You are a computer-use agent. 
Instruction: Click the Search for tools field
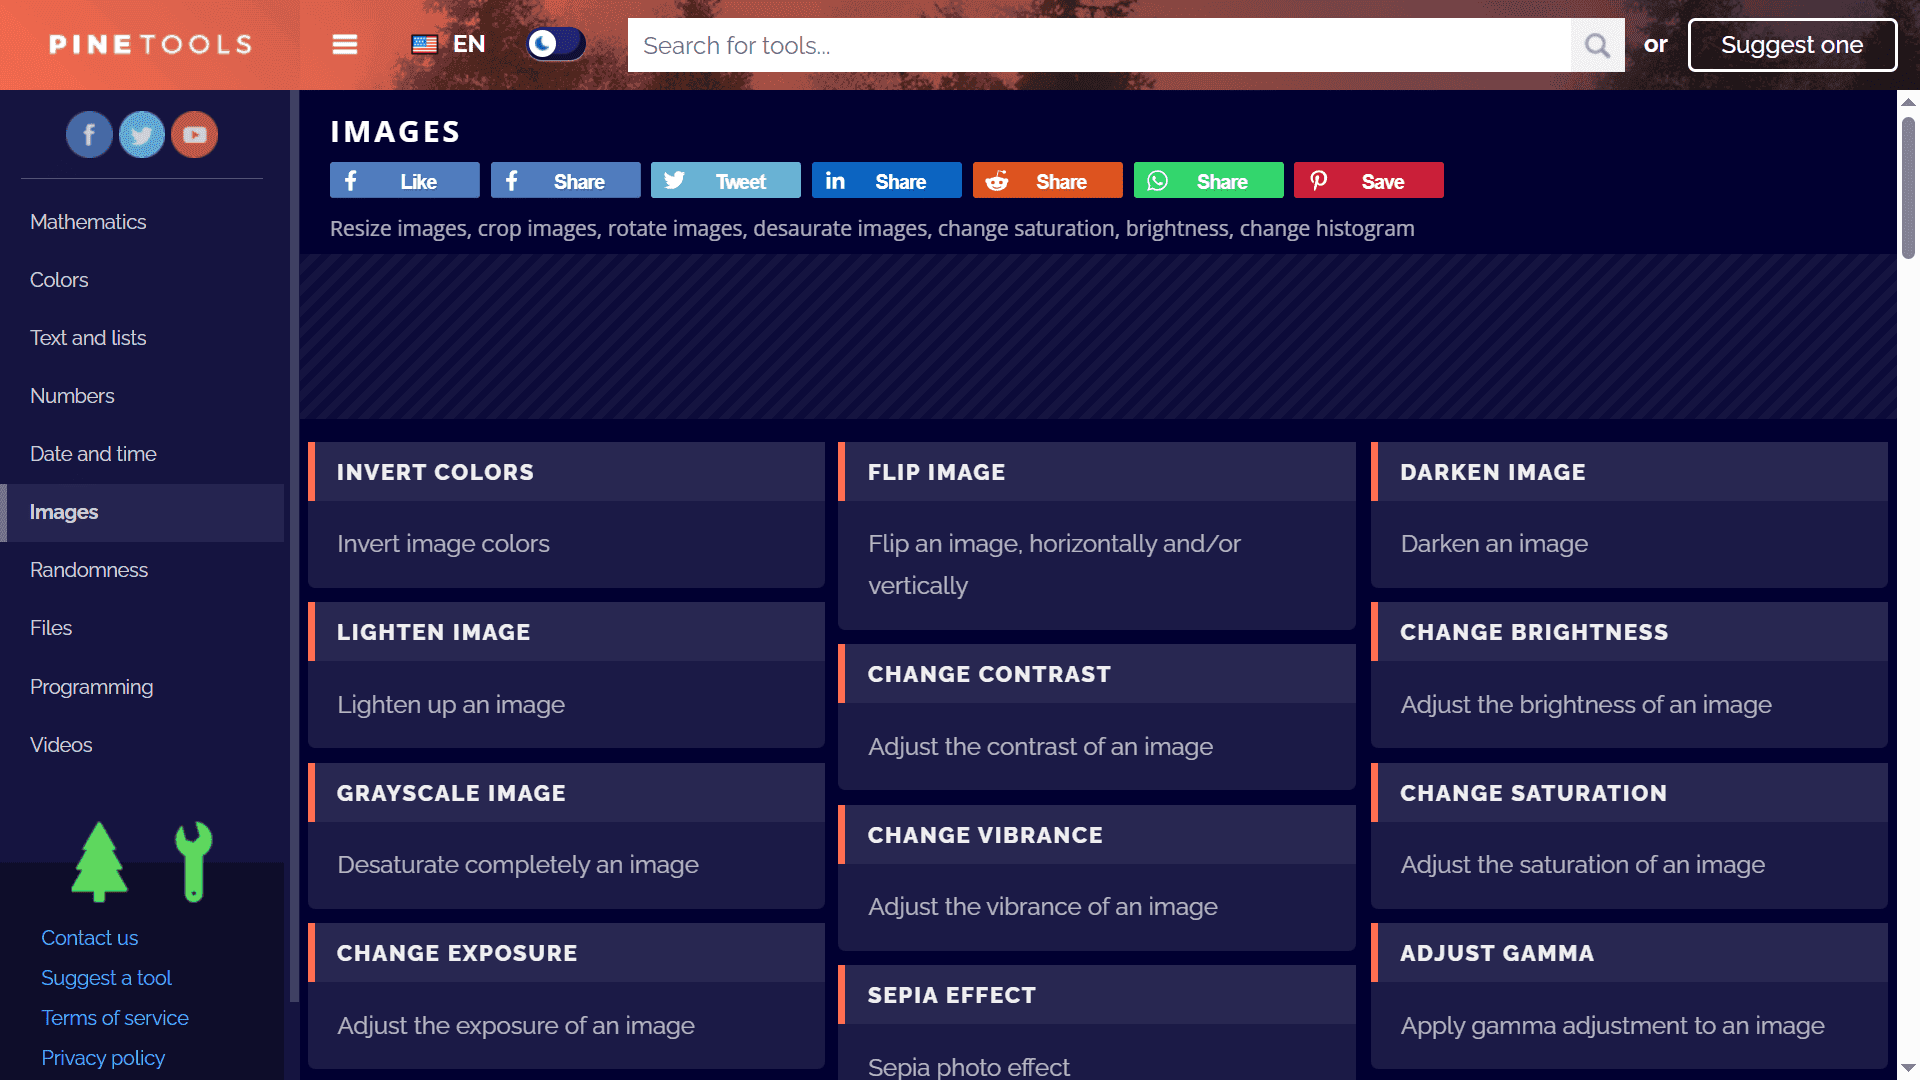click(1098, 45)
